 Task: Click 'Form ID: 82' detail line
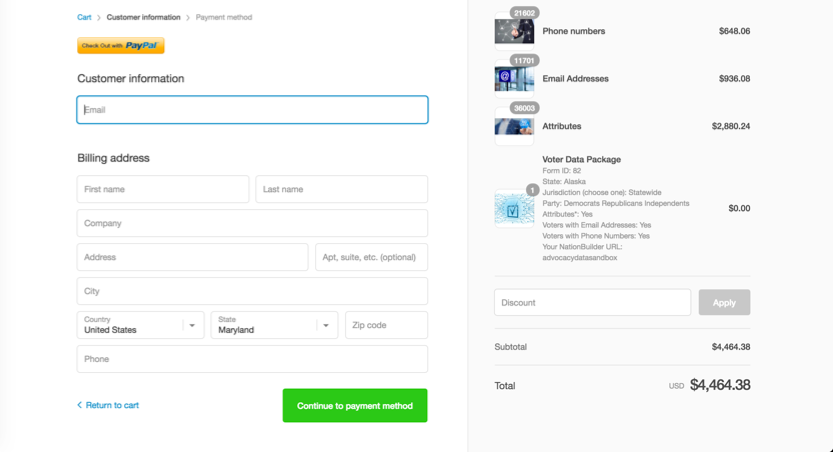[x=562, y=170]
